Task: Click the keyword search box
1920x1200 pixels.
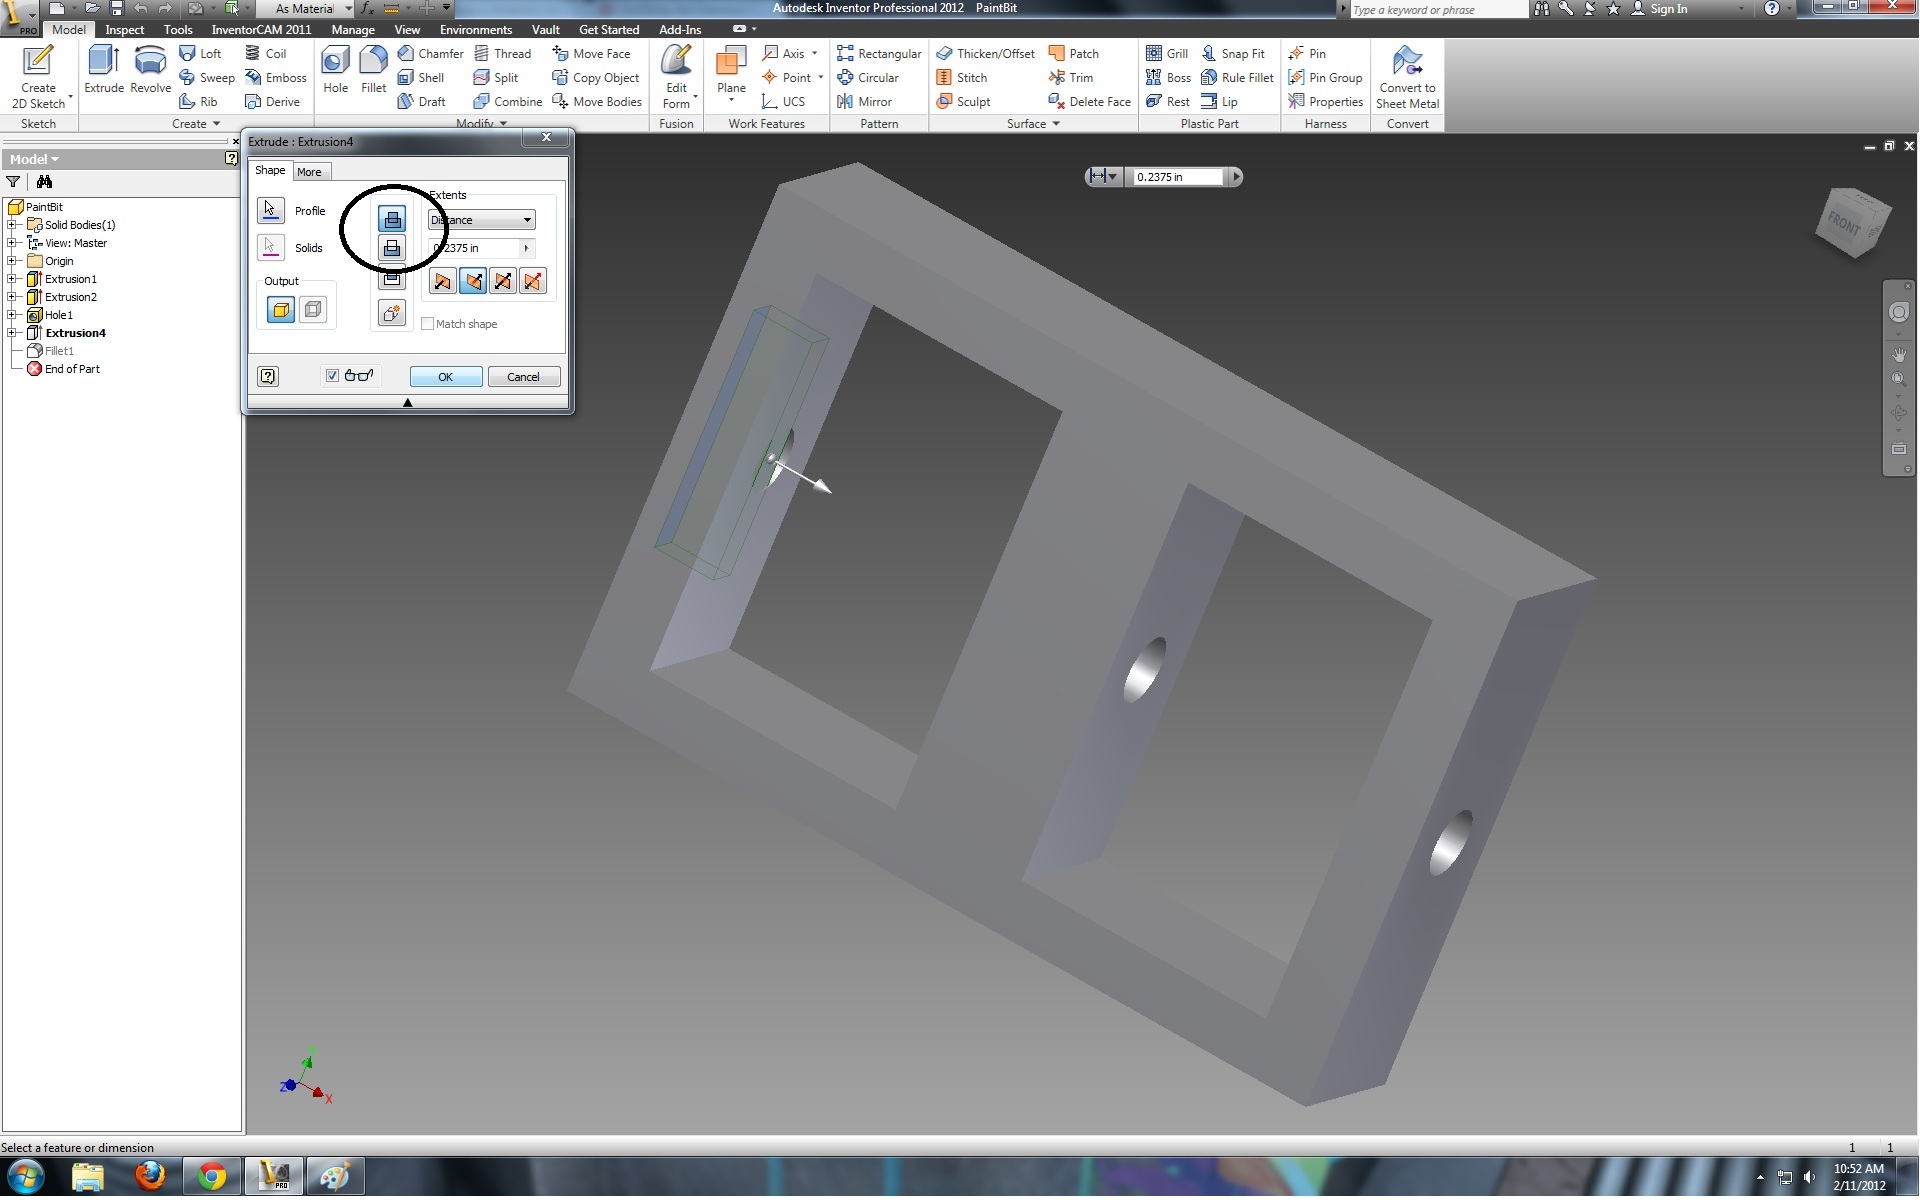Action: [1438, 9]
